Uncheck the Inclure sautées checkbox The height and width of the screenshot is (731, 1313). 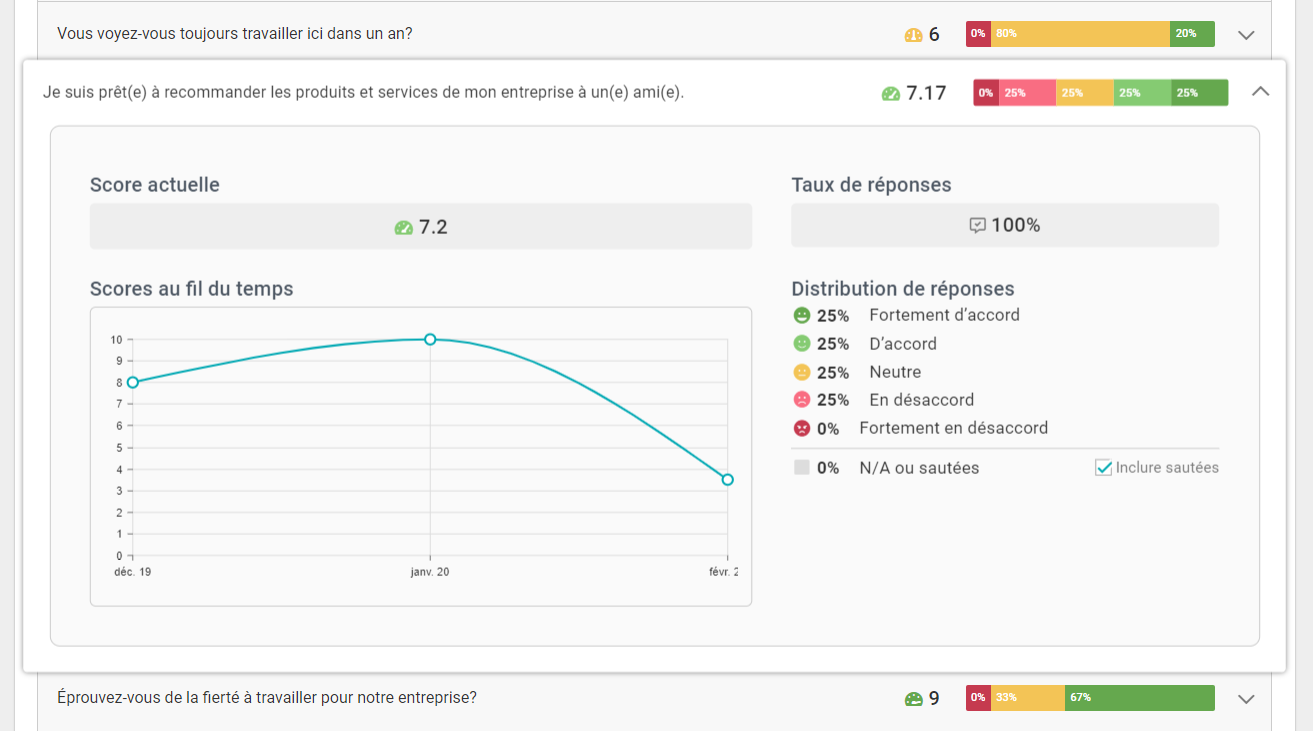(1103, 468)
